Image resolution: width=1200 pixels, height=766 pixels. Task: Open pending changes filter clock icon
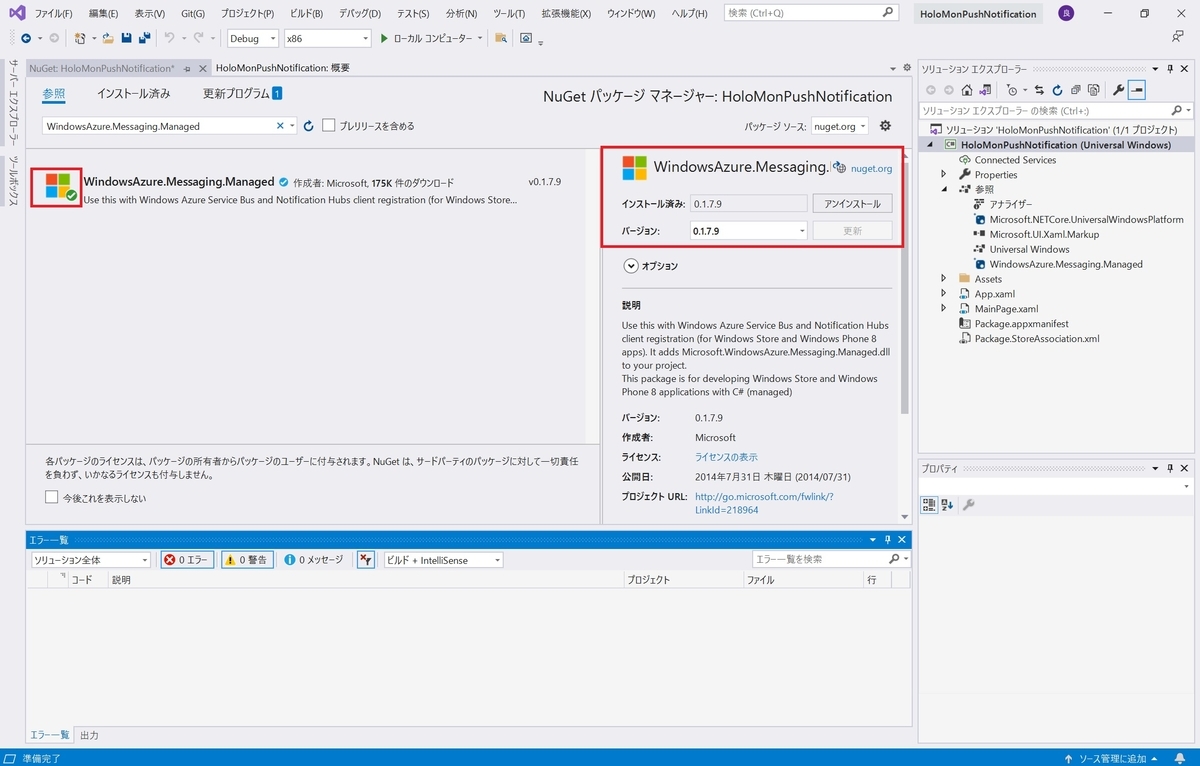(x=1014, y=90)
